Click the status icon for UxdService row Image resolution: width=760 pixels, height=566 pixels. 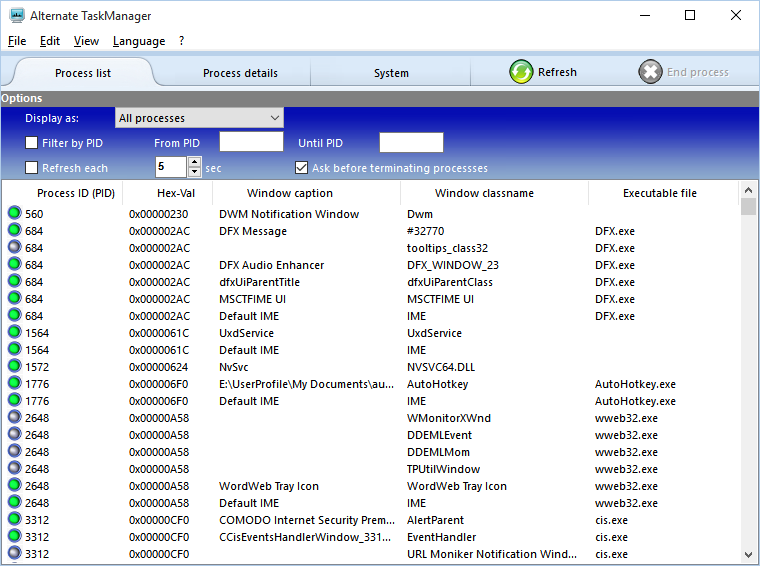pos(15,332)
